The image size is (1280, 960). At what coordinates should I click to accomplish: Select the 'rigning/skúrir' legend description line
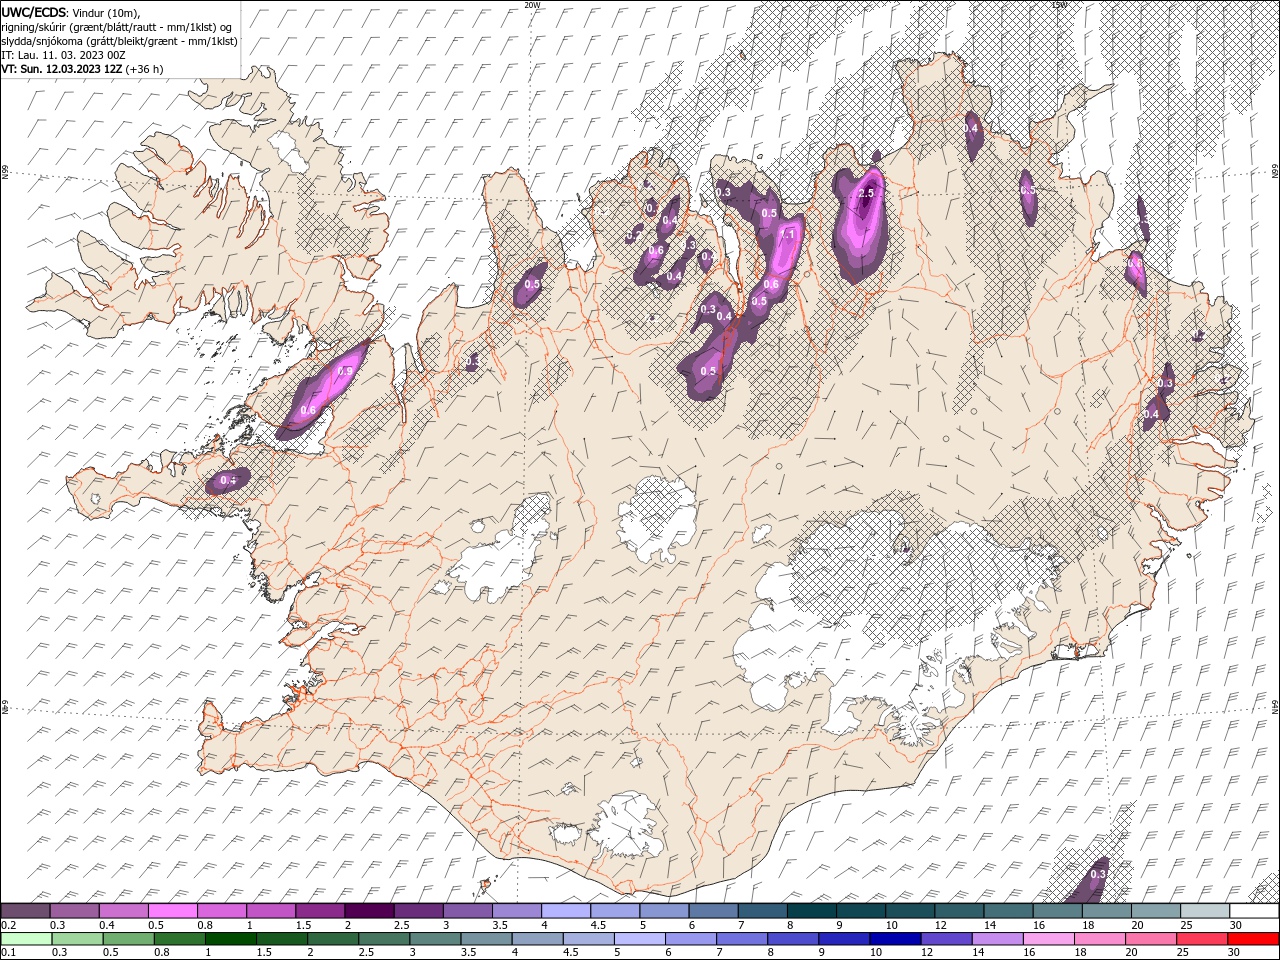[x=117, y=26]
